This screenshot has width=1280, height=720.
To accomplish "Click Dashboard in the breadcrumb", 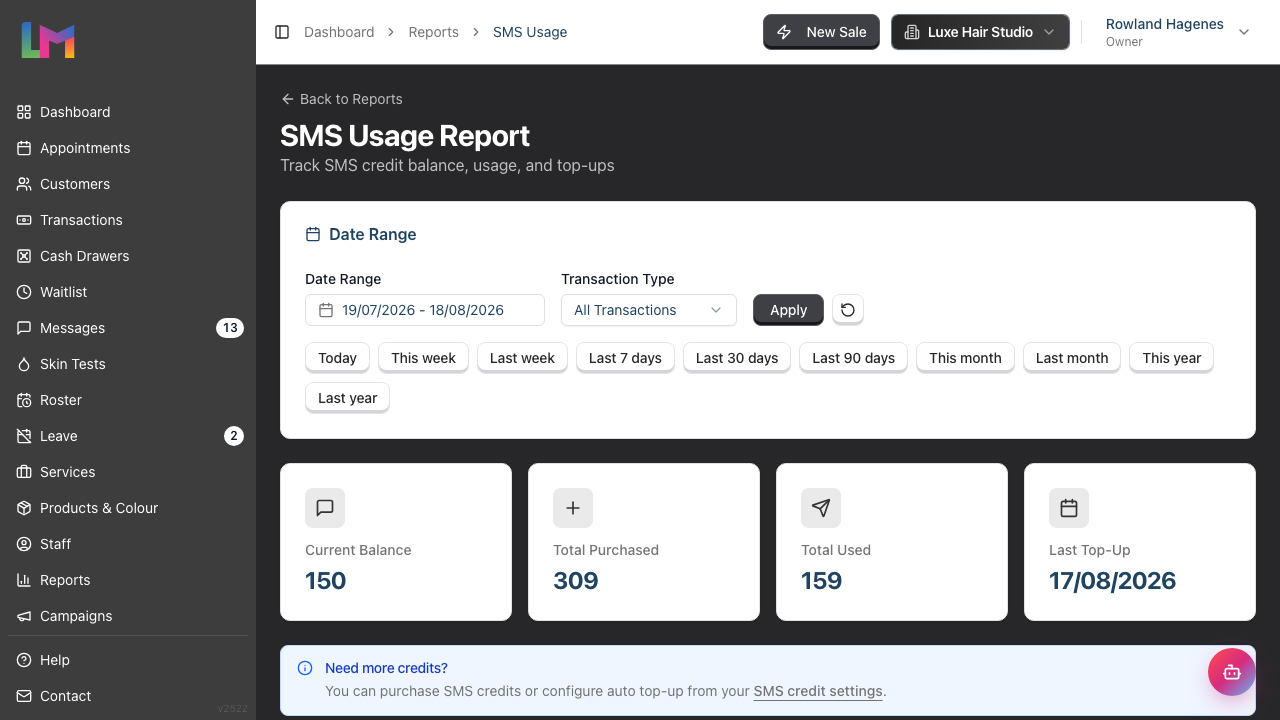I will point(339,32).
